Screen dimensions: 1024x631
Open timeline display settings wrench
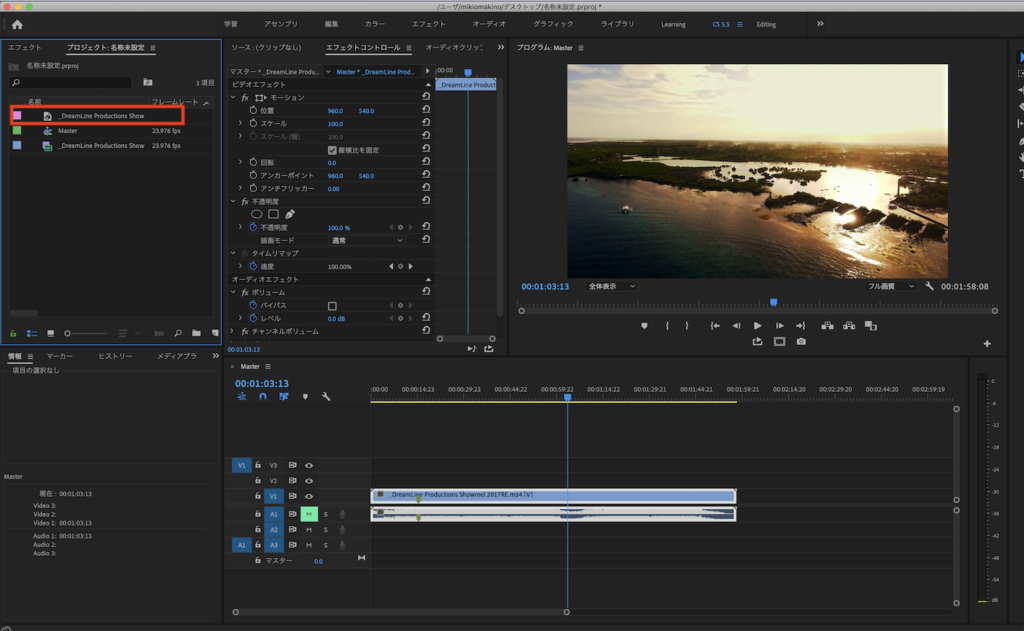326,397
